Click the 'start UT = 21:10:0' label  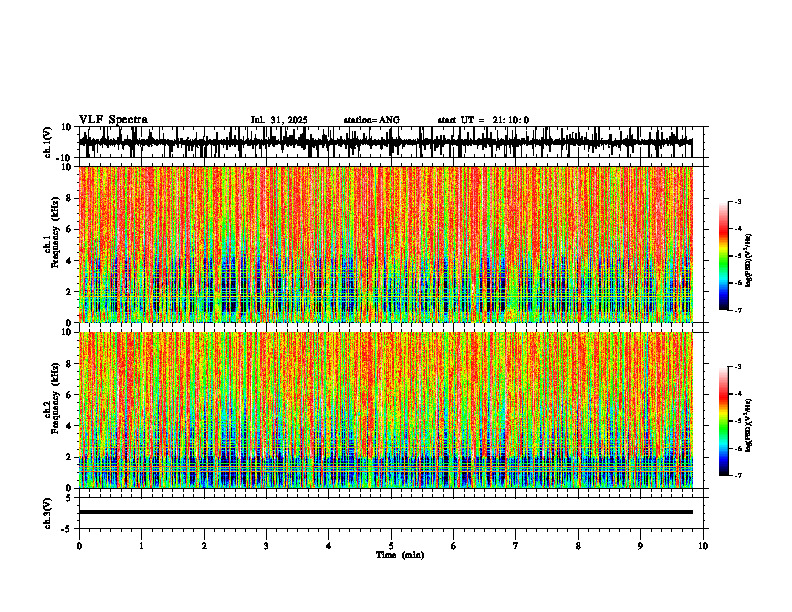pos(483,120)
